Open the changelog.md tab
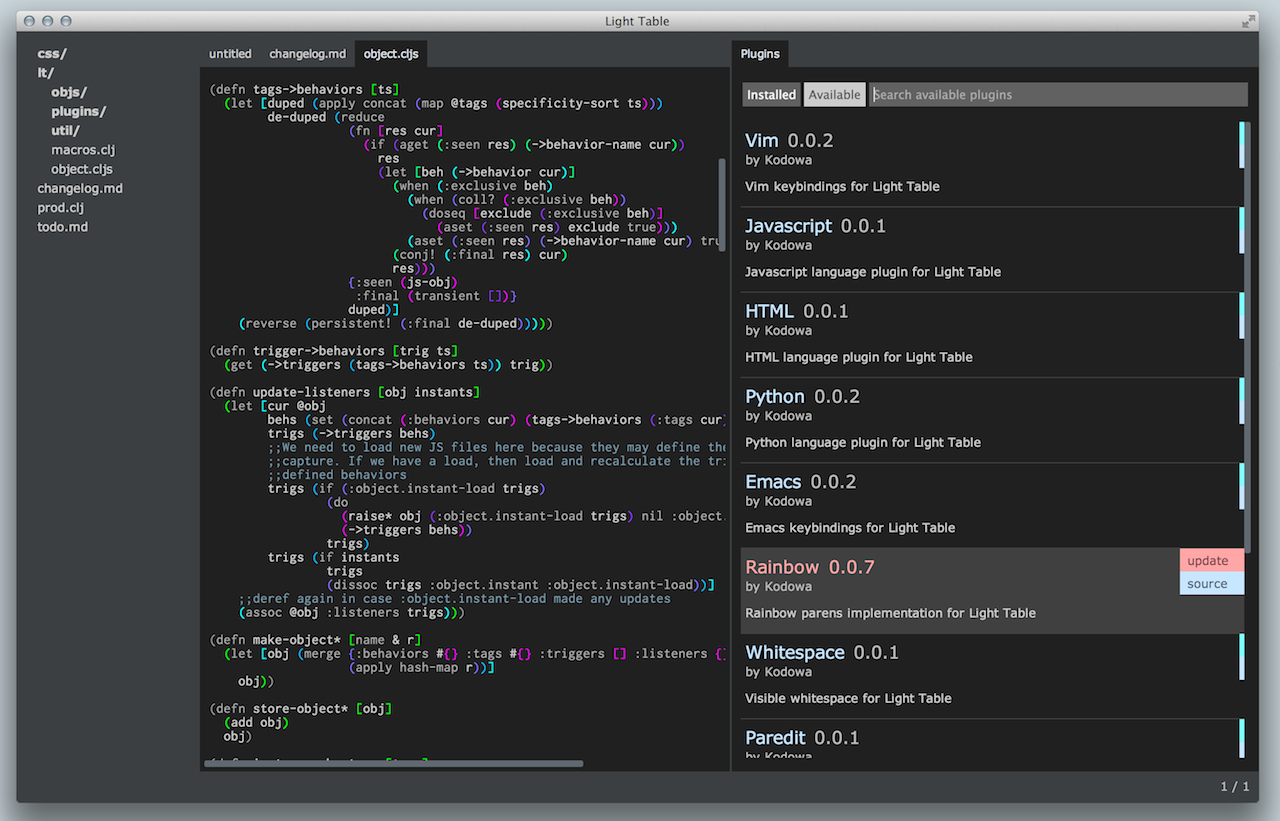 [x=307, y=54]
